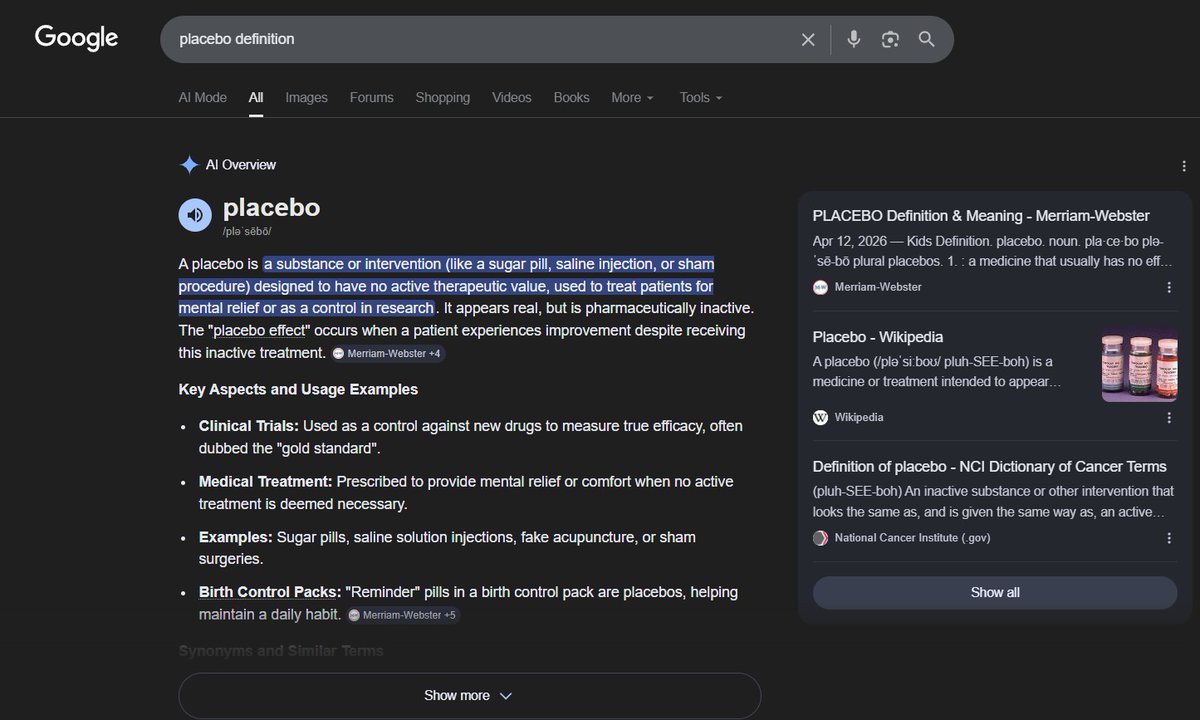The width and height of the screenshot is (1200, 720).
Task: Click the Google logo
Action: coord(76,38)
